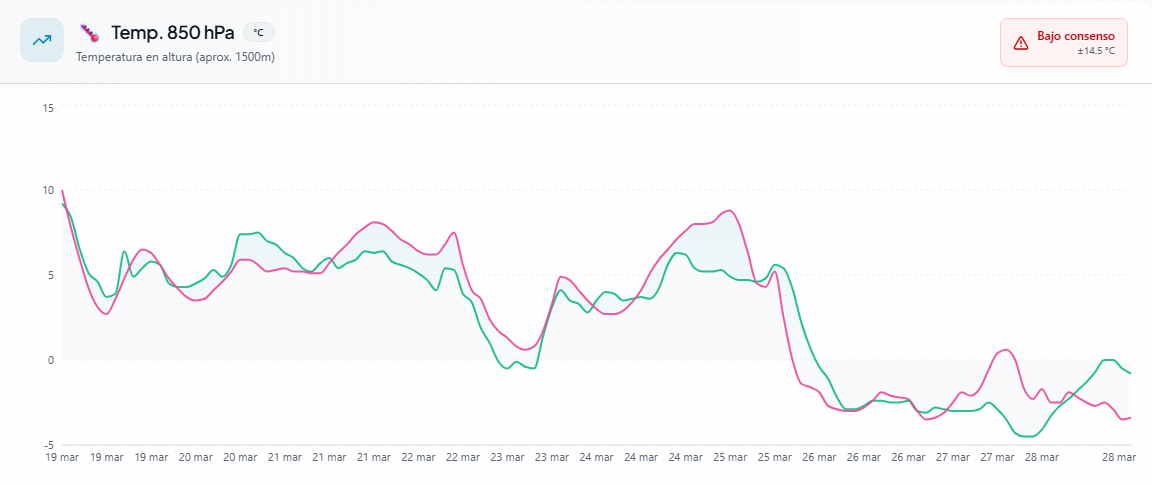This screenshot has height=484, width=1152.
Task: Select the Temp. 850 hPa title
Action: point(172,33)
